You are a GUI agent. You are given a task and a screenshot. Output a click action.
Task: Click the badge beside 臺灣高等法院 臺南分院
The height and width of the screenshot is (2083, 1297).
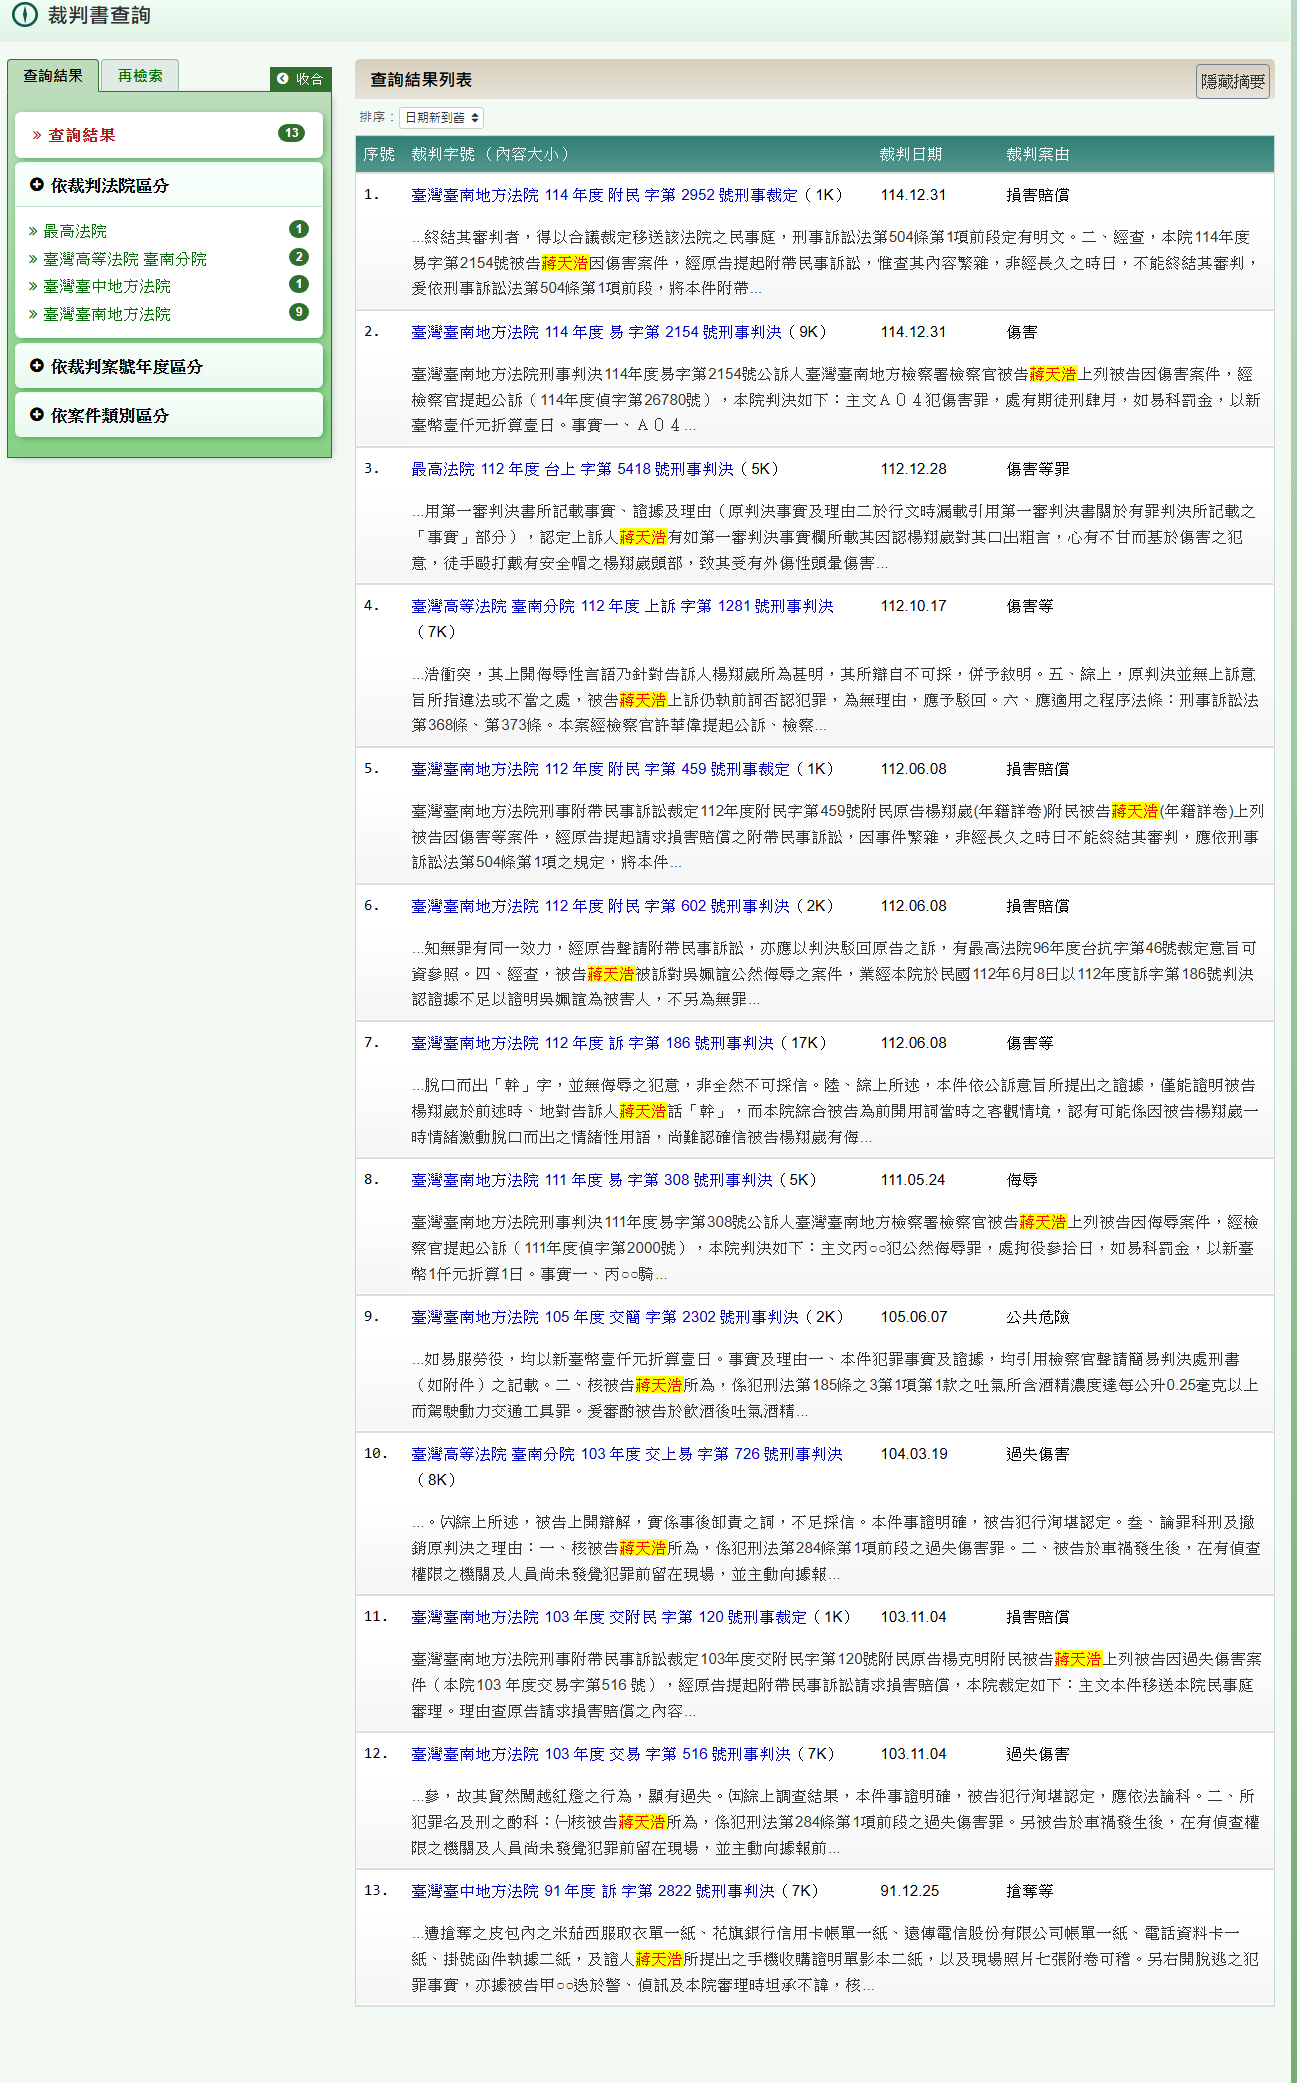(x=298, y=257)
